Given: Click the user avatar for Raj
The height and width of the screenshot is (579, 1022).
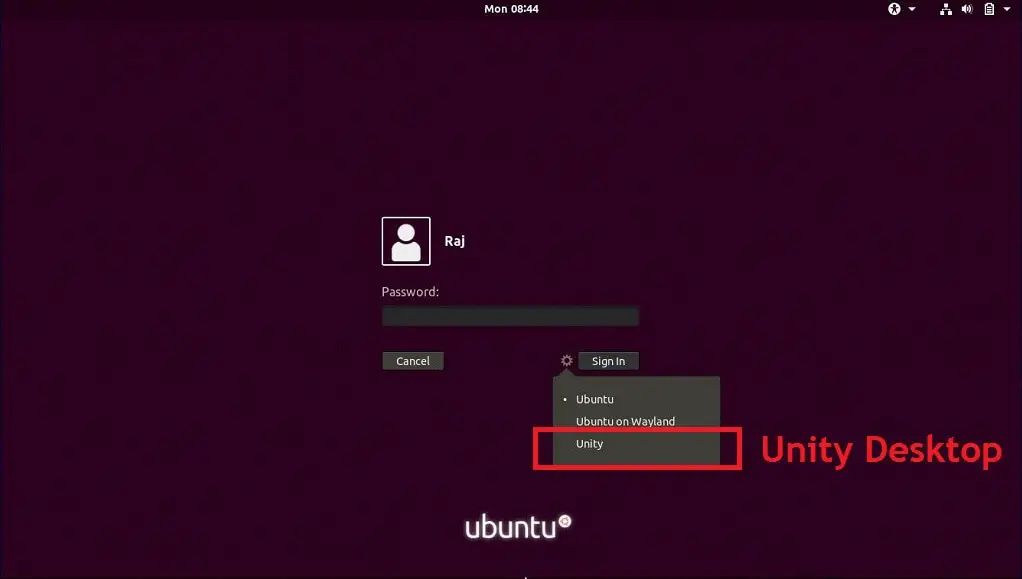Looking at the screenshot, I should [406, 241].
